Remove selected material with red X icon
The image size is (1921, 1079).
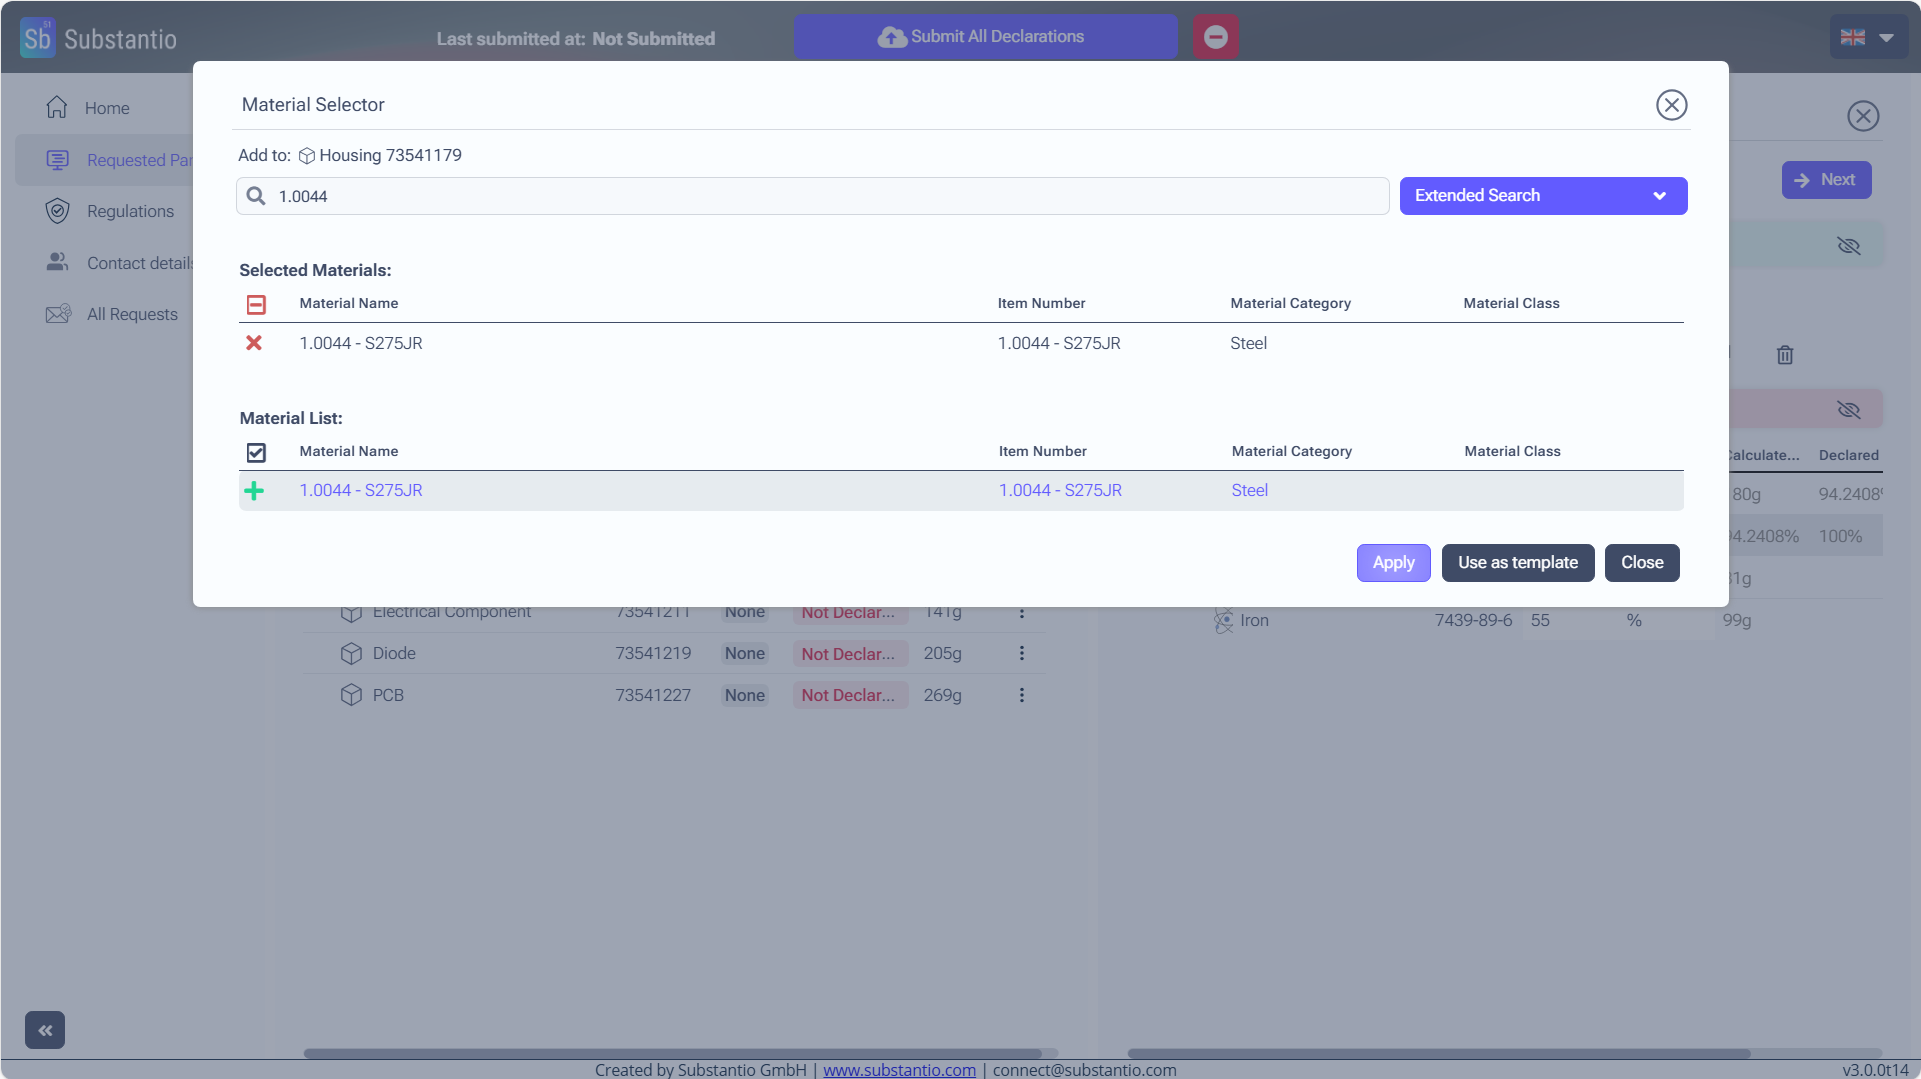[x=254, y=343]
